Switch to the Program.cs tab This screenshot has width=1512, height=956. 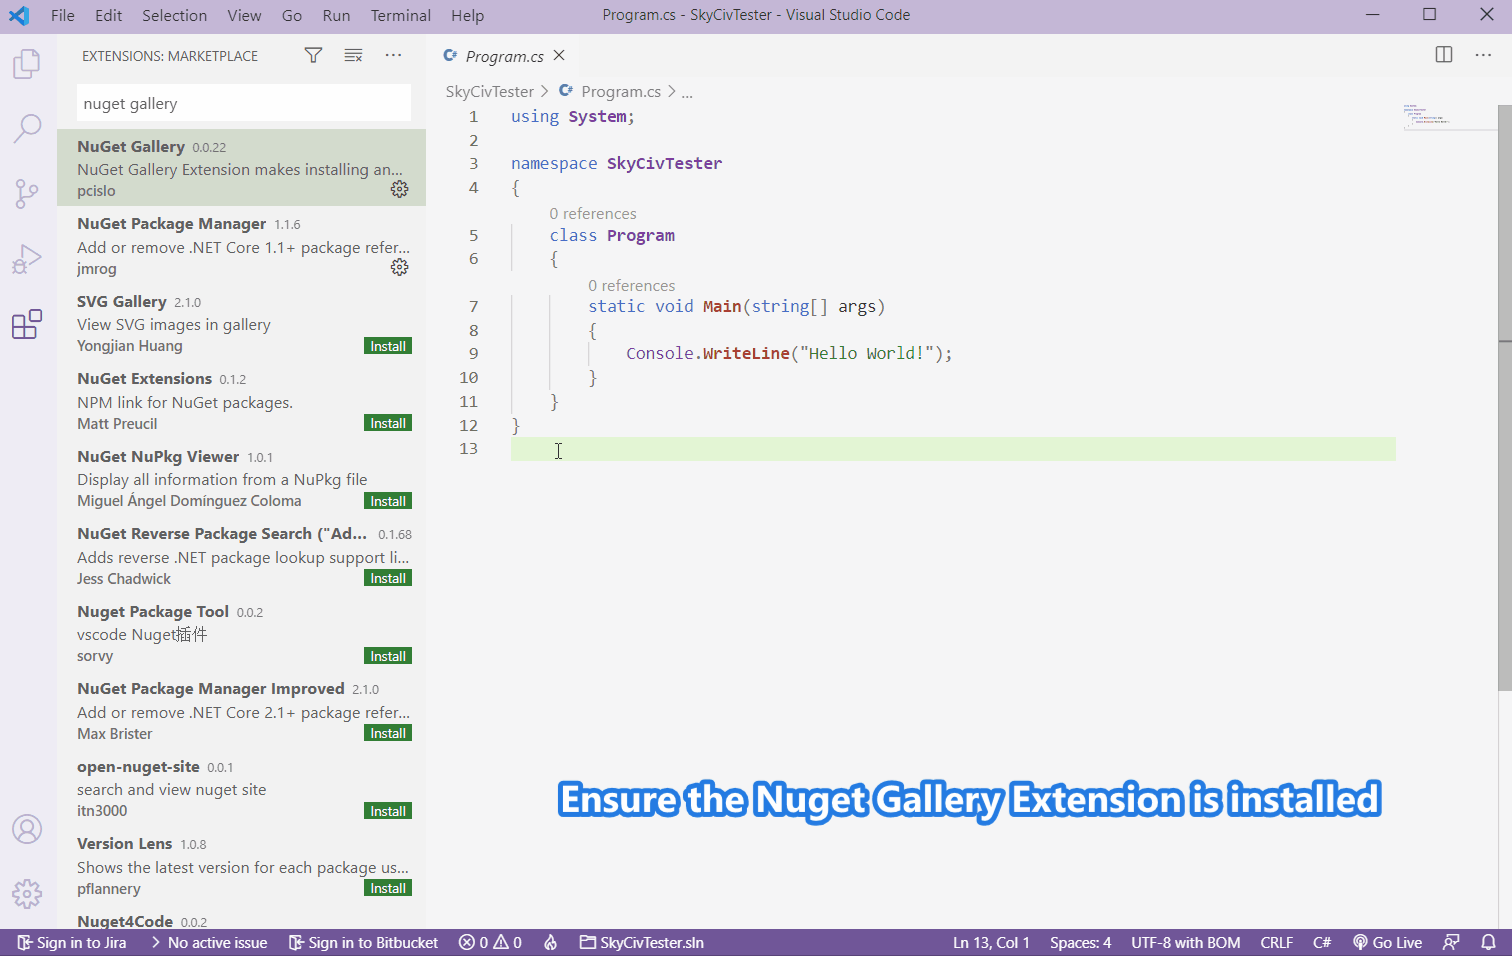(x=504, y=56)
